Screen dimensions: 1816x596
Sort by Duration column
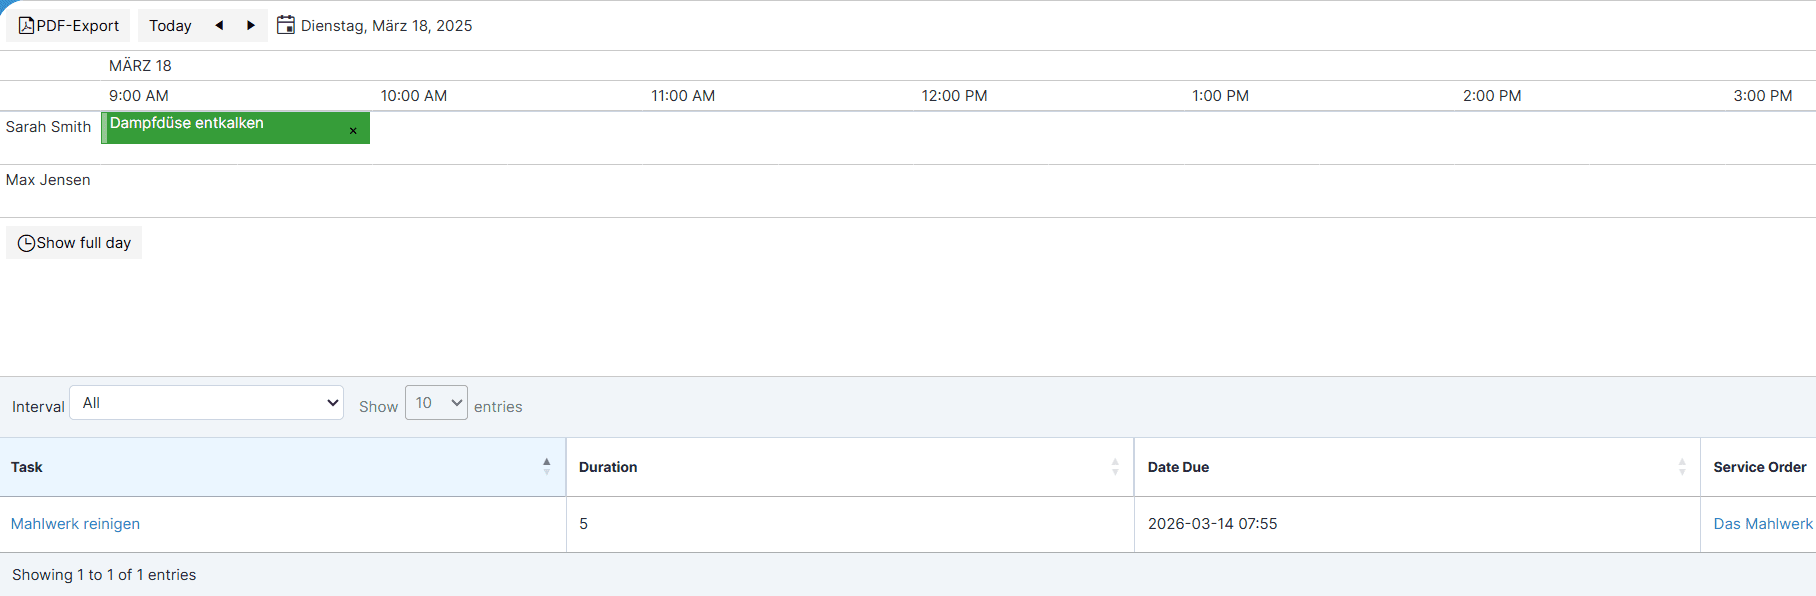pos(850,467)
